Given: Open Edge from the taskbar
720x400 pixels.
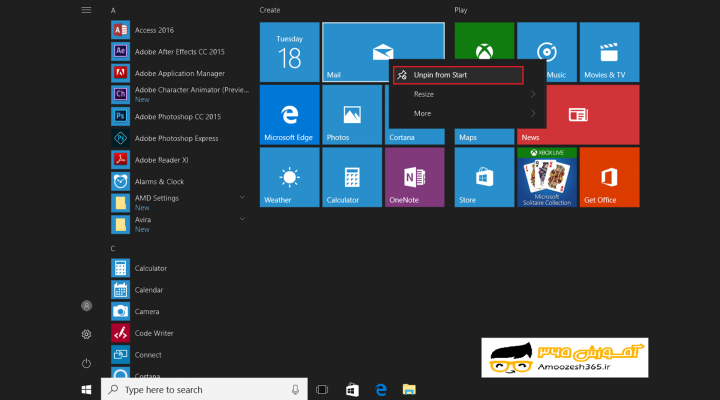Looking at the screenshot, I should pyautogui.click(x=381, y=389).
